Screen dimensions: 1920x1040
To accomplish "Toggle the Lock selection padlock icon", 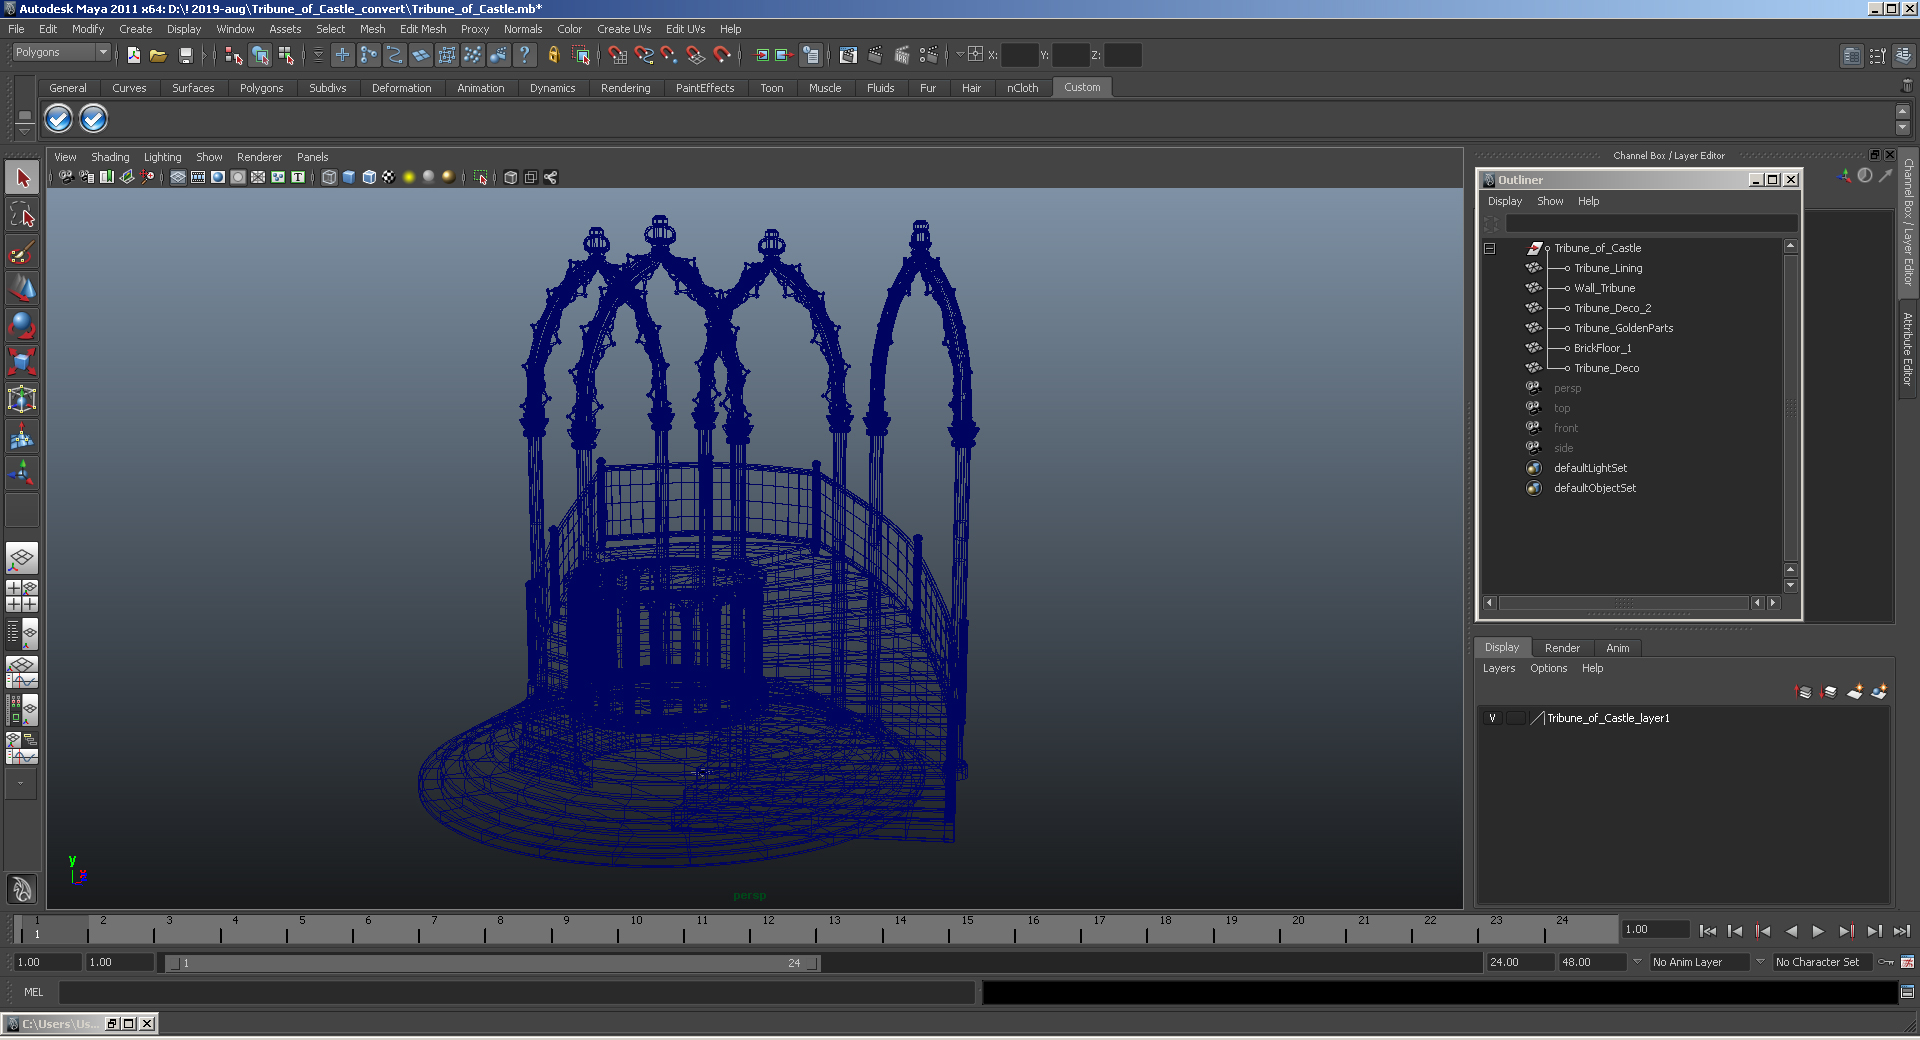I will [553, 55].
